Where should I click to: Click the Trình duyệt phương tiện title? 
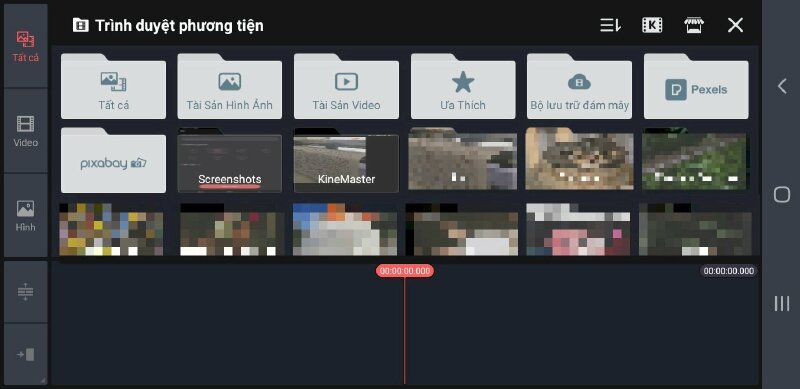coord(179,26)
